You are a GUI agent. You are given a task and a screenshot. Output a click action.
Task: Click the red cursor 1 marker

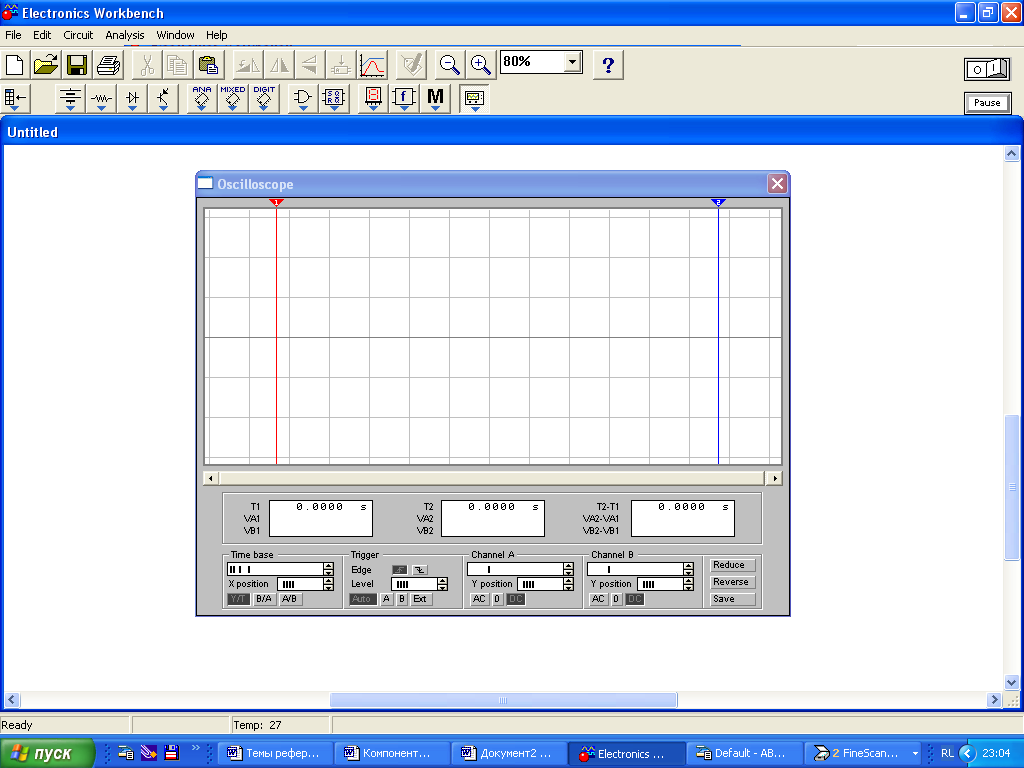276,202
